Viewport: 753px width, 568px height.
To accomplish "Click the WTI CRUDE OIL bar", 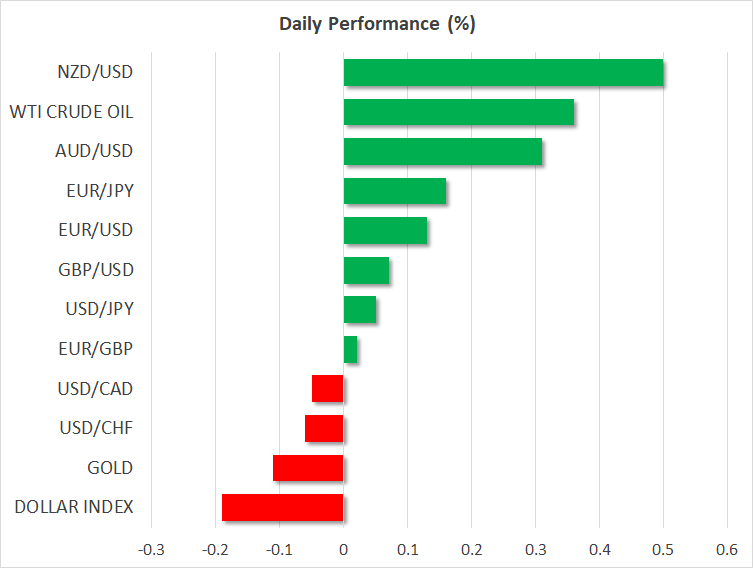I will pos(458,112).
